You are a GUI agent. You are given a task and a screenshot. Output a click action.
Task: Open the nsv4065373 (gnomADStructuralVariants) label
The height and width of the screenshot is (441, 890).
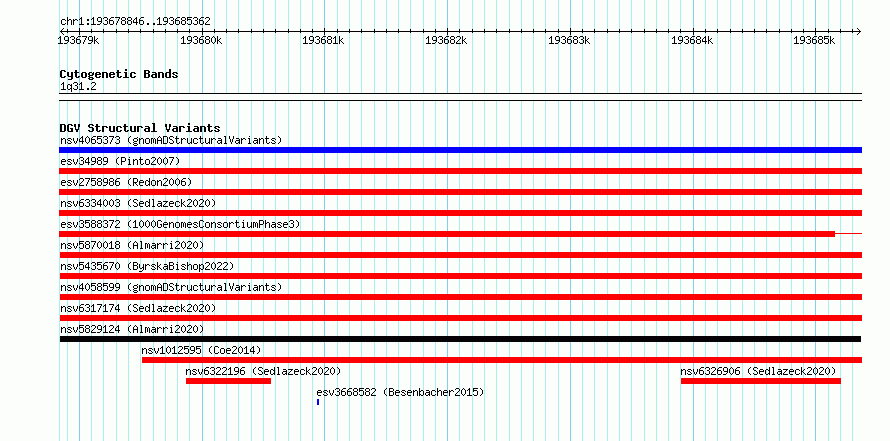[x=171, y=140]
